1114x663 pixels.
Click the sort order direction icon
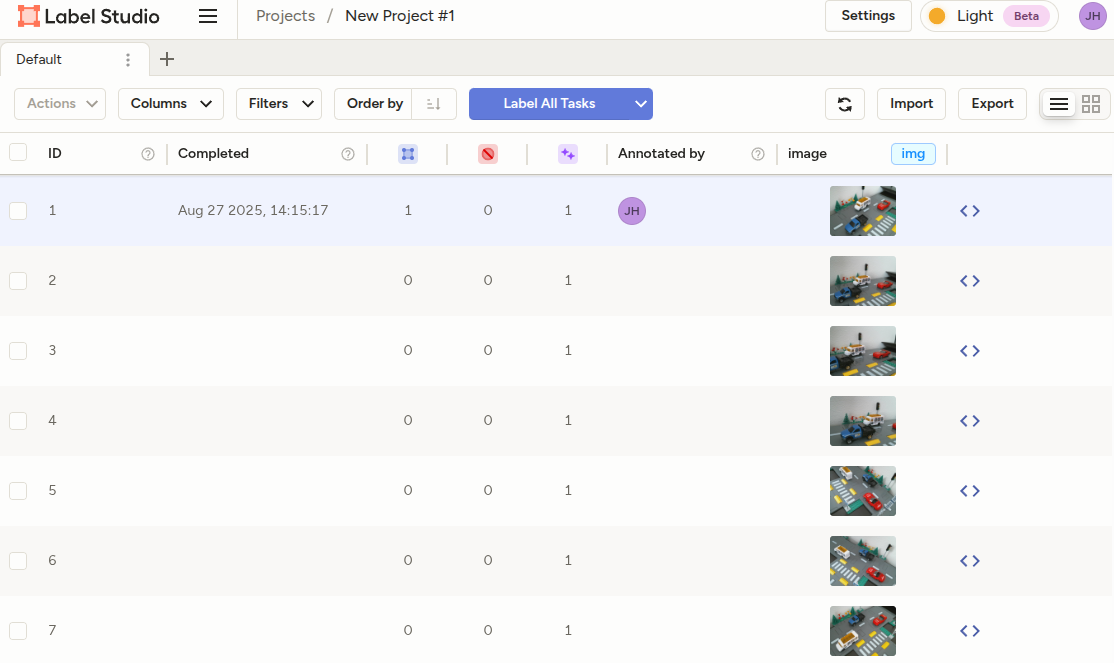pos(434,104)
